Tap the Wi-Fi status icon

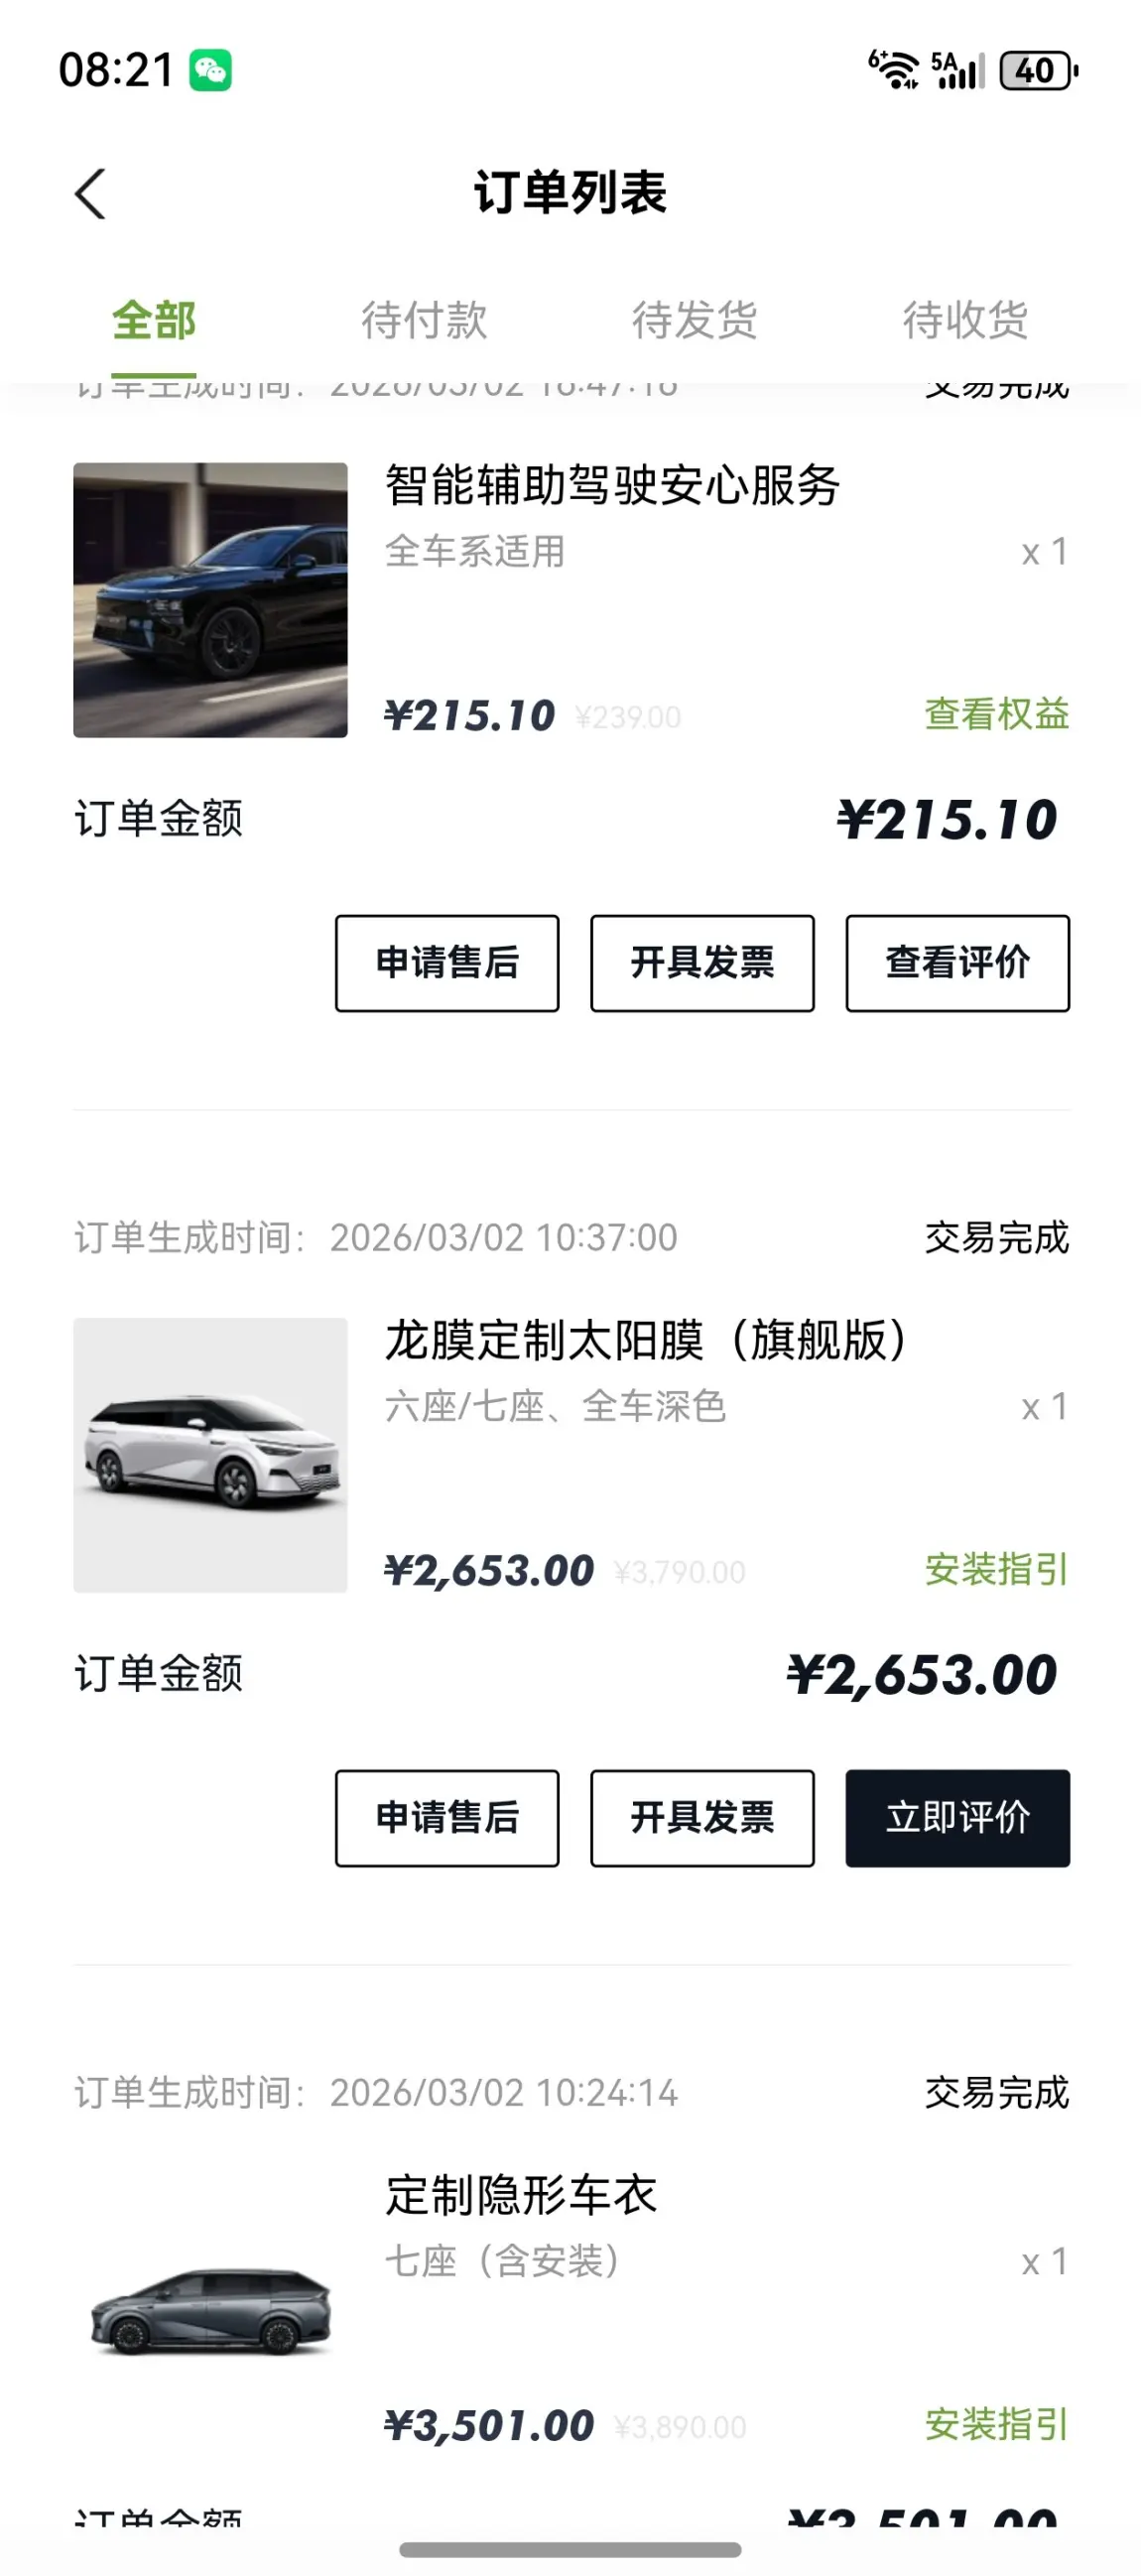(x=893, y=70)
